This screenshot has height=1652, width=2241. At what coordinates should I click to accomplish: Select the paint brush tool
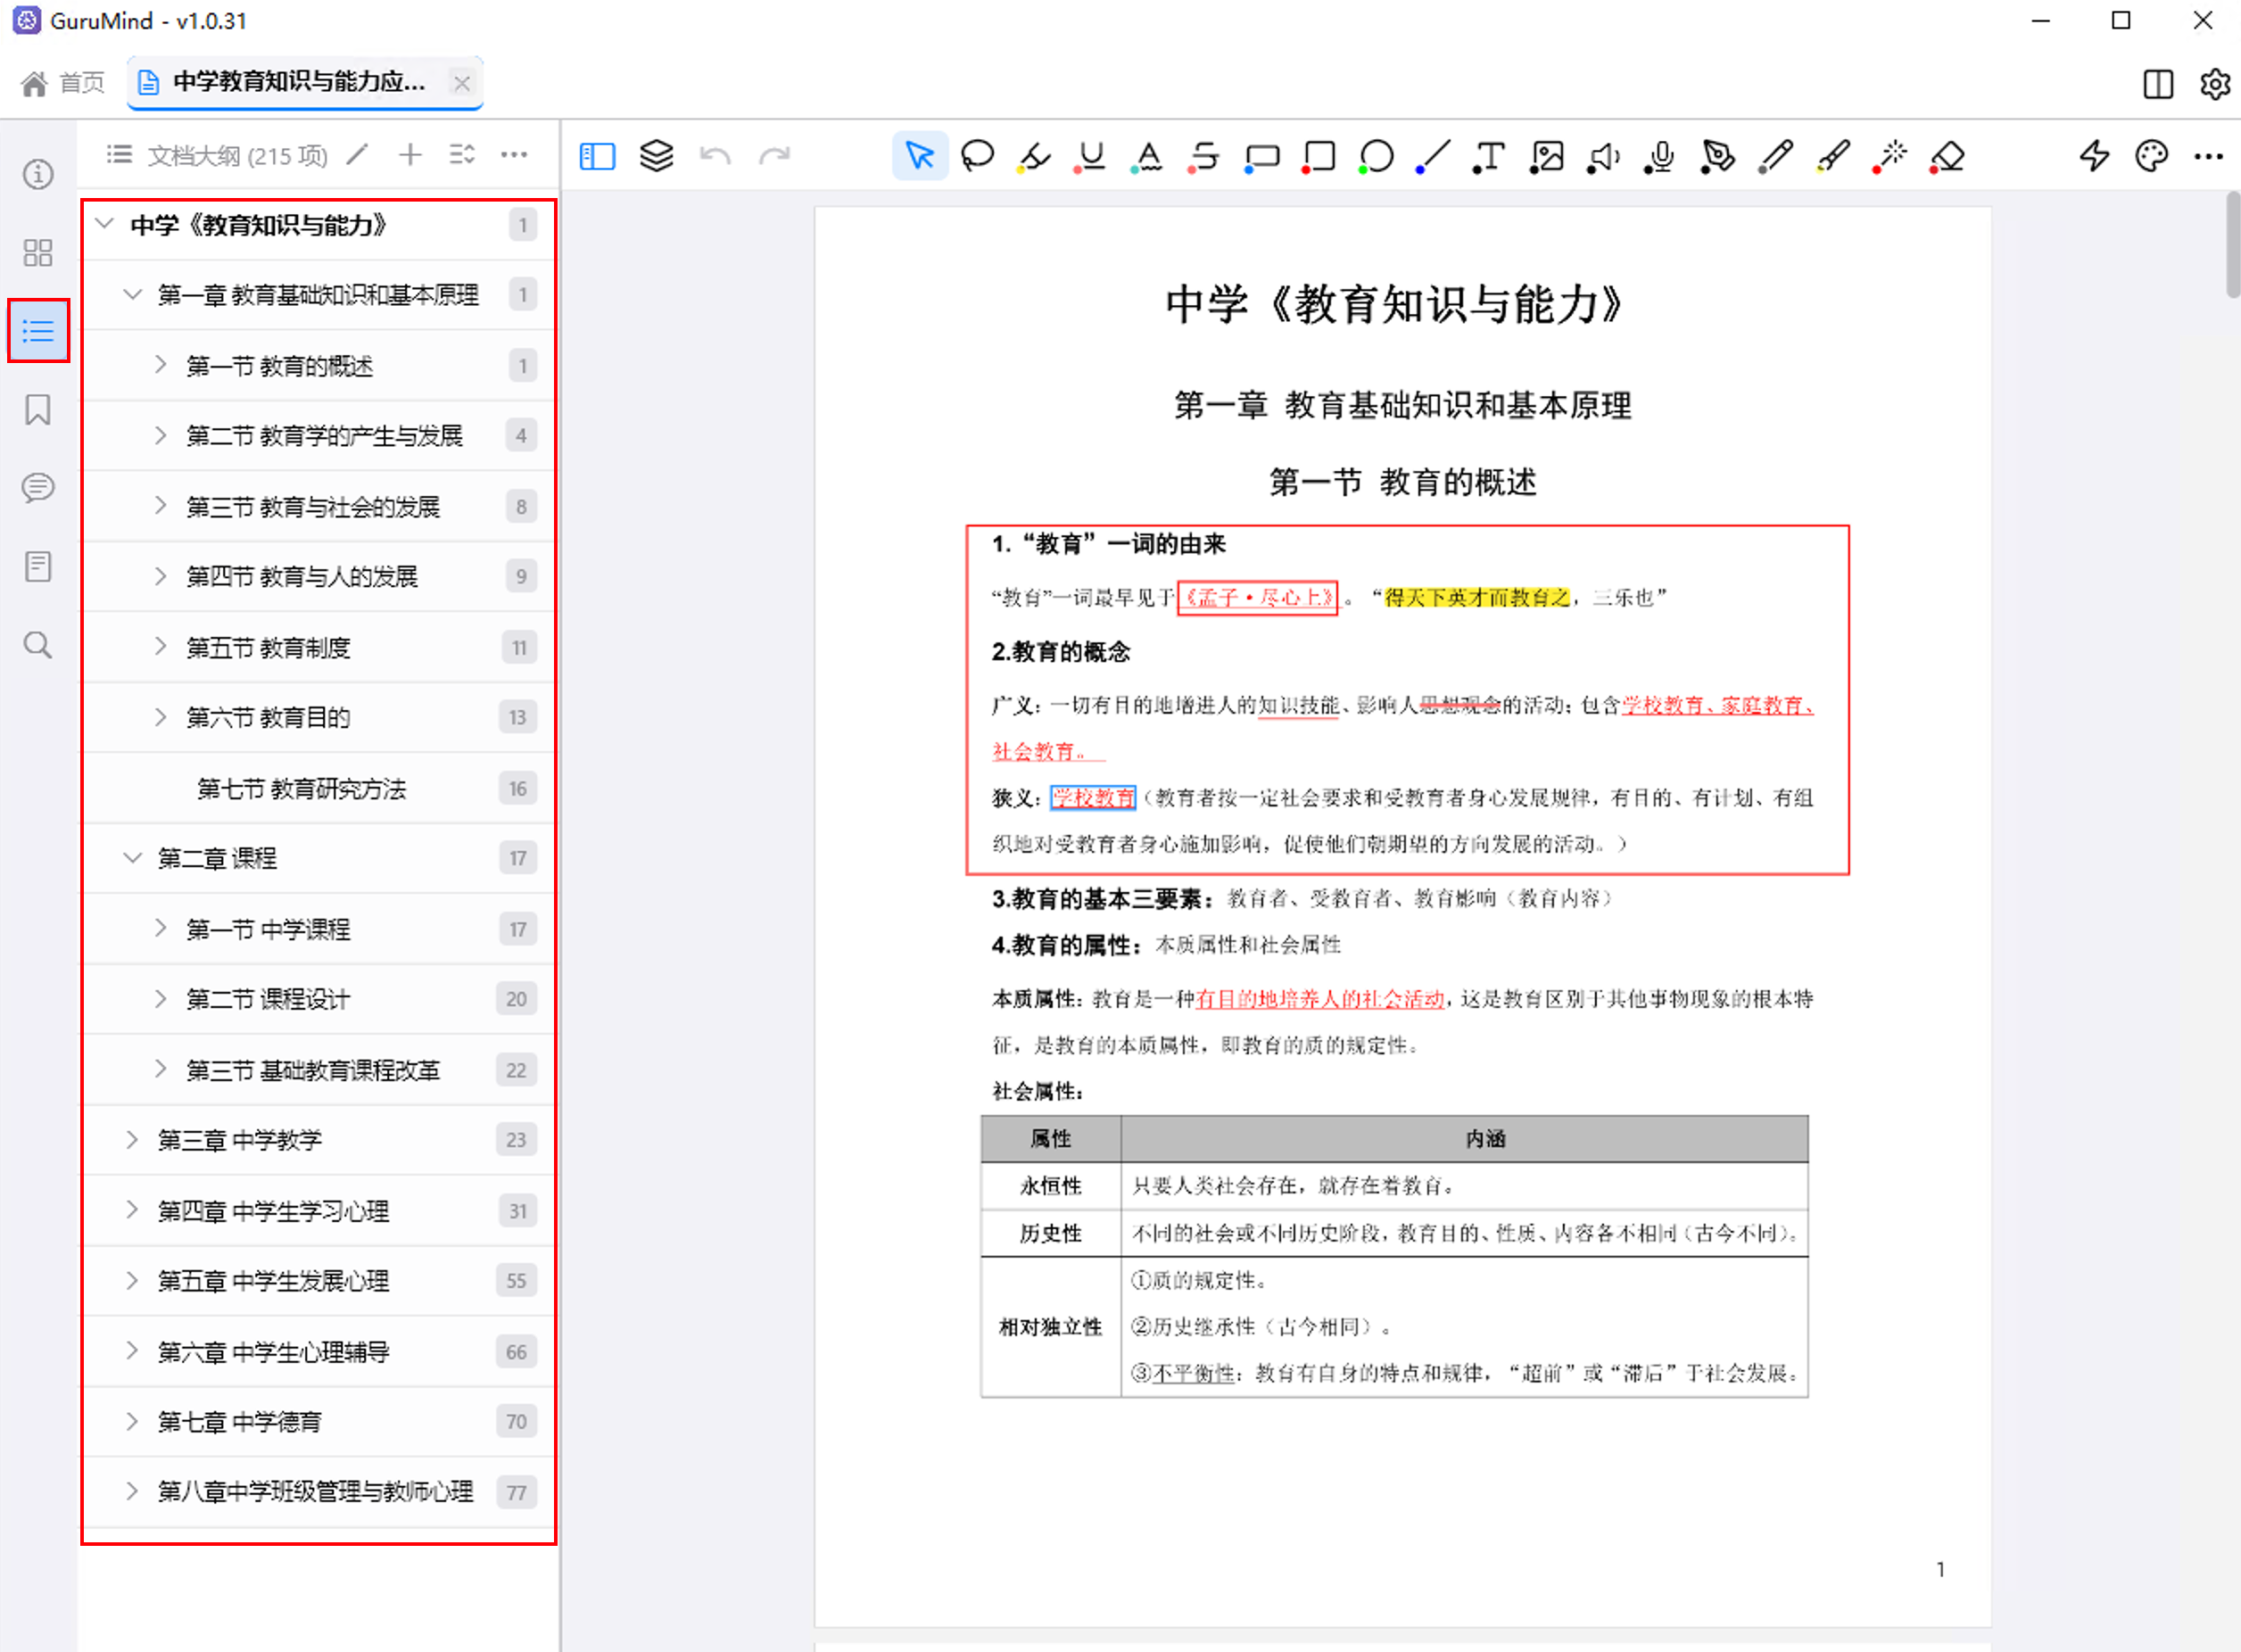pos(1832,156)
